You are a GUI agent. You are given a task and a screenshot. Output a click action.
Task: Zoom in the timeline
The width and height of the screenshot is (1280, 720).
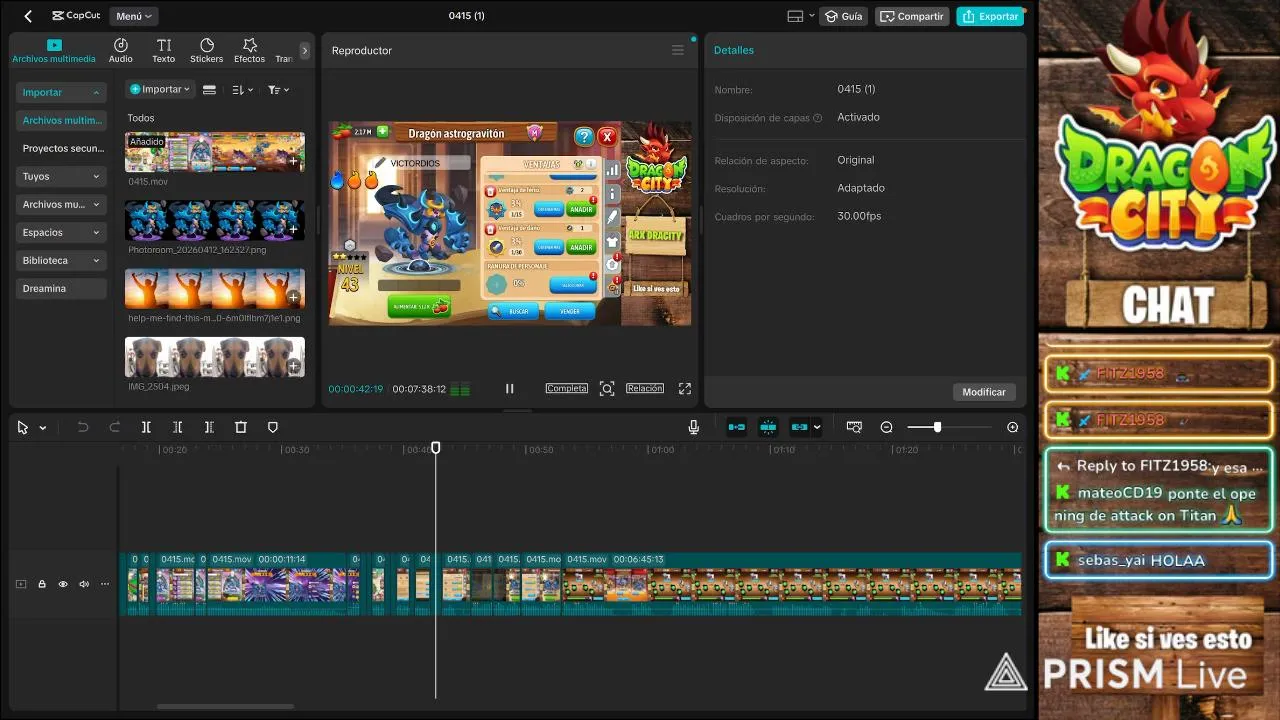(1013, 427)
